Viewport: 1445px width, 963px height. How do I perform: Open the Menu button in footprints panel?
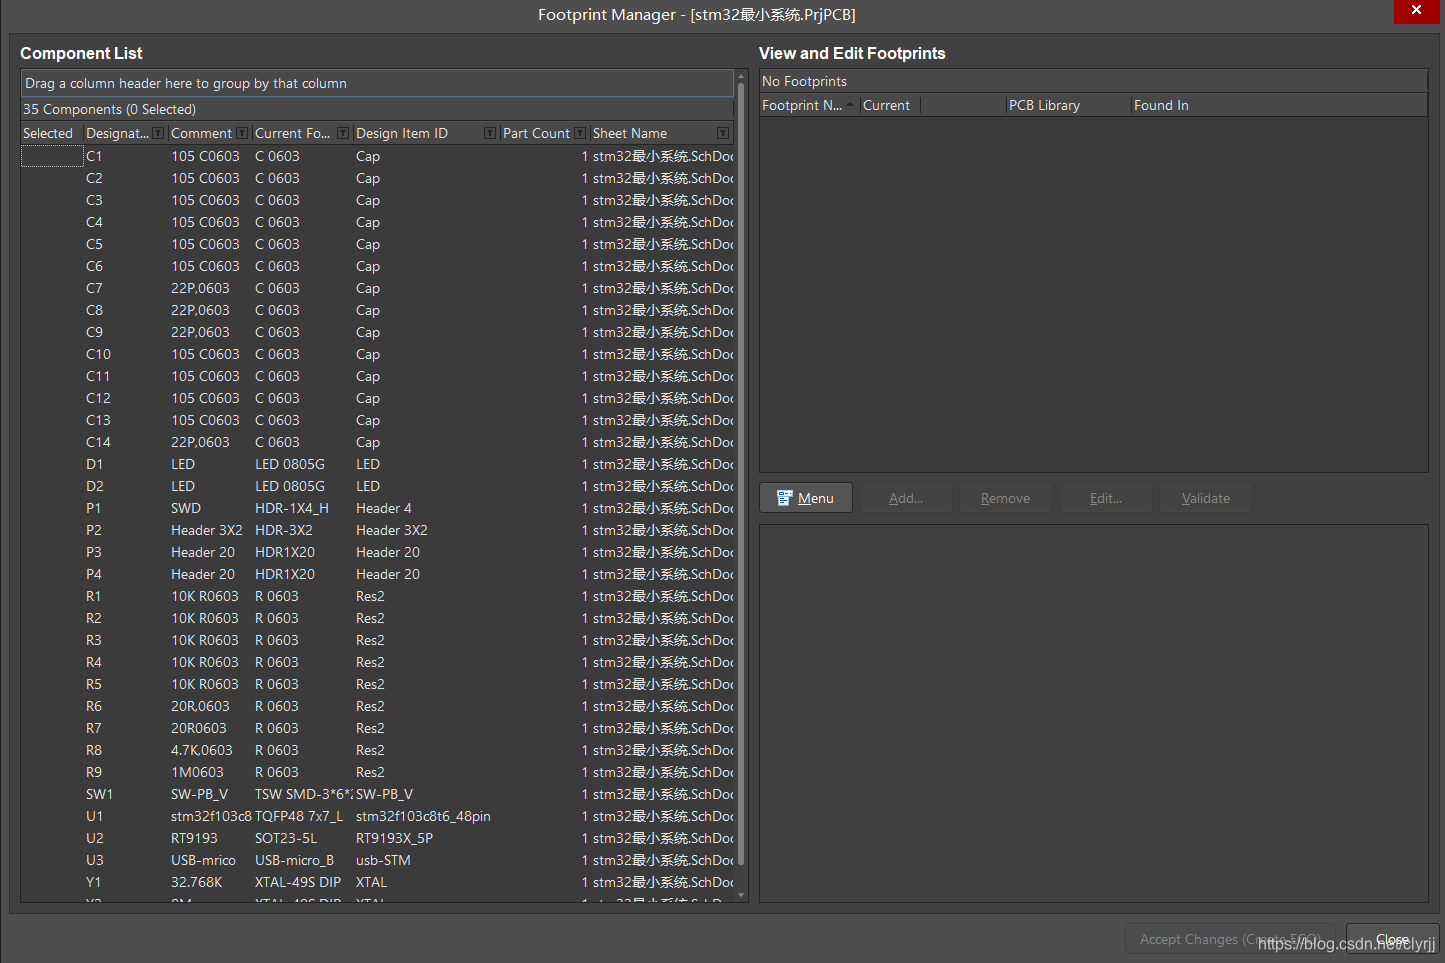(806, 498)
